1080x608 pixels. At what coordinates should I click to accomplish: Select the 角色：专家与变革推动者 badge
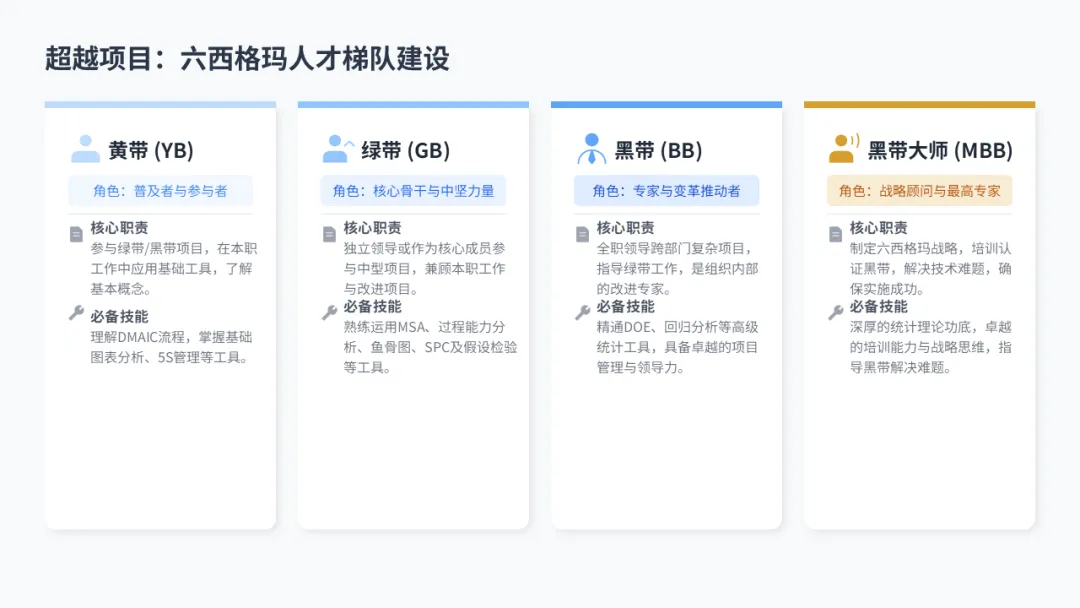[667, 191]
